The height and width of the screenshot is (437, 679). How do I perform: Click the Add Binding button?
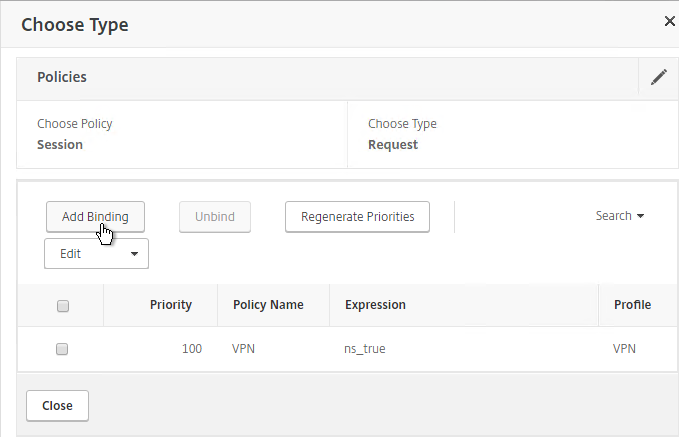[x=95, y=217]
